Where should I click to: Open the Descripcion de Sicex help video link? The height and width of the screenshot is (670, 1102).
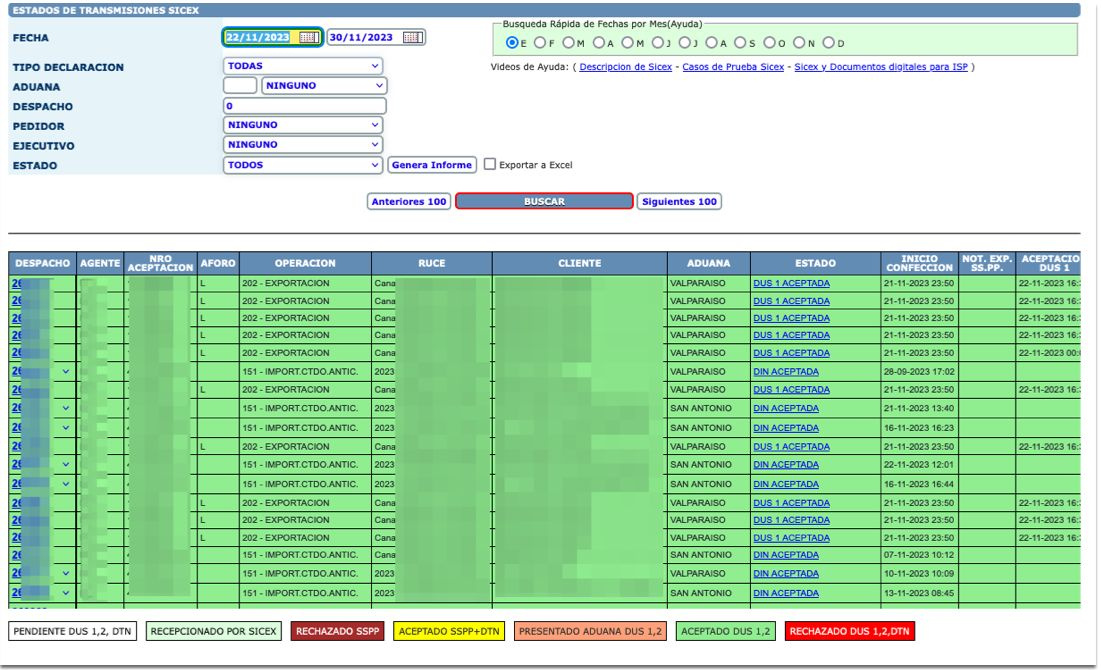[x=625, y=67]
